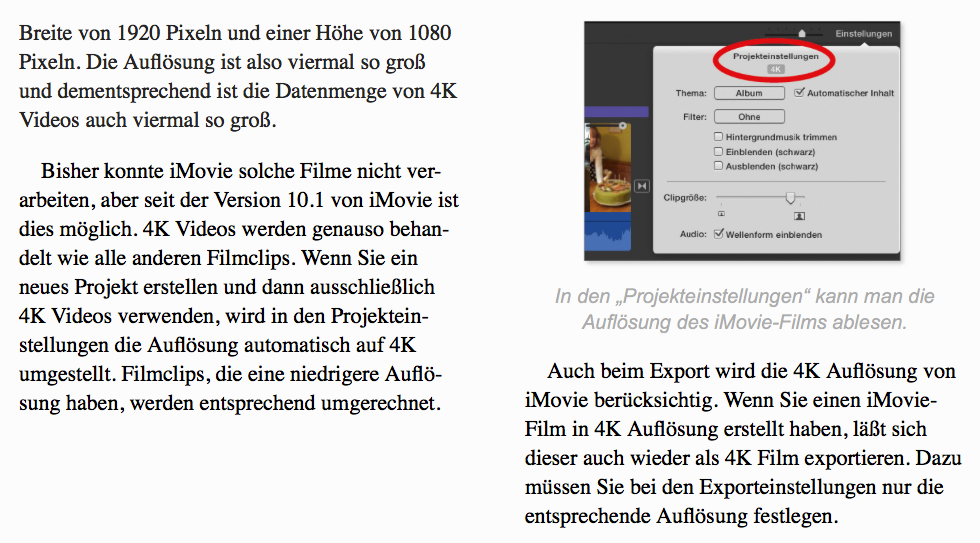Viewport: 980px width, 543px height.
Task: Click the caption text under the image
Action: (x=744, y=309)
